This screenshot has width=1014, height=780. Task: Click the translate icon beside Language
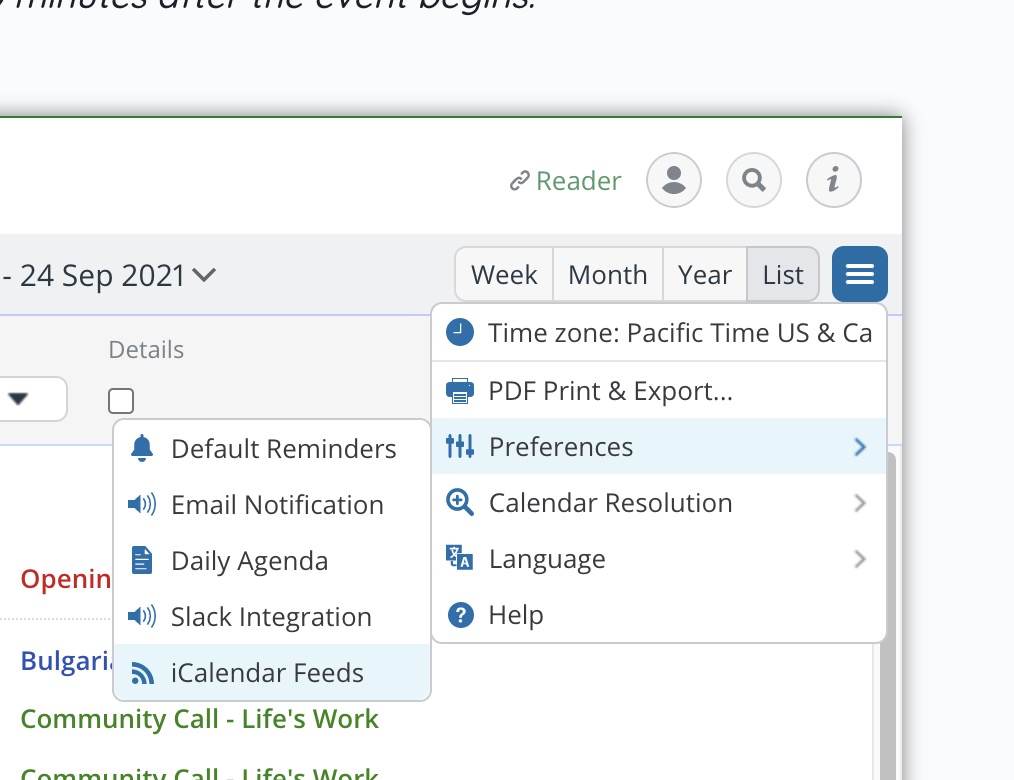(x=460, y=558)
